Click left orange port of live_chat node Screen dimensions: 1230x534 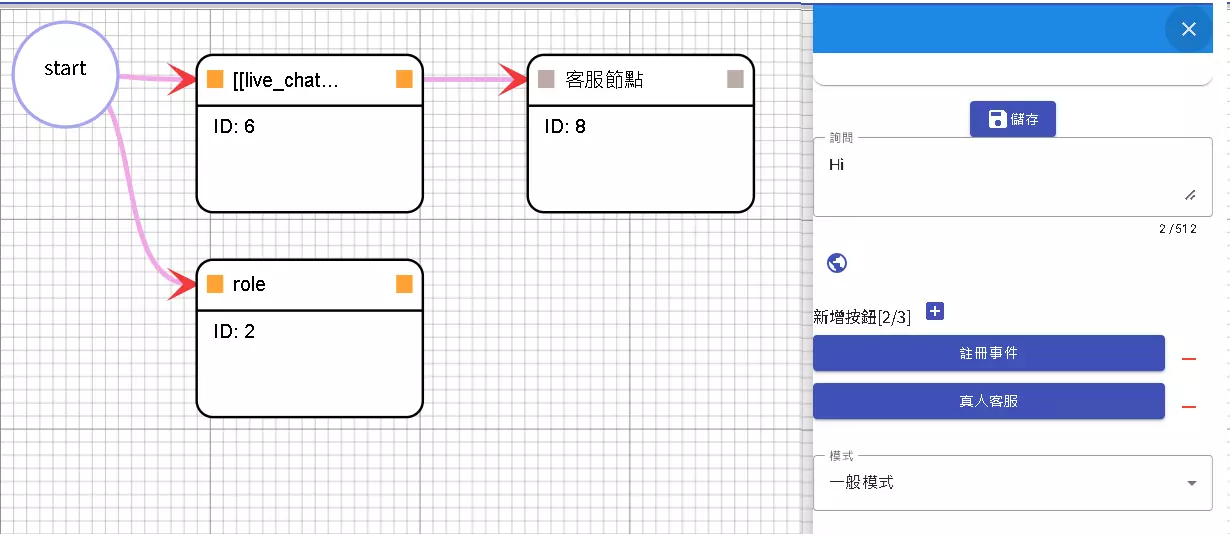tap(215, 80)
